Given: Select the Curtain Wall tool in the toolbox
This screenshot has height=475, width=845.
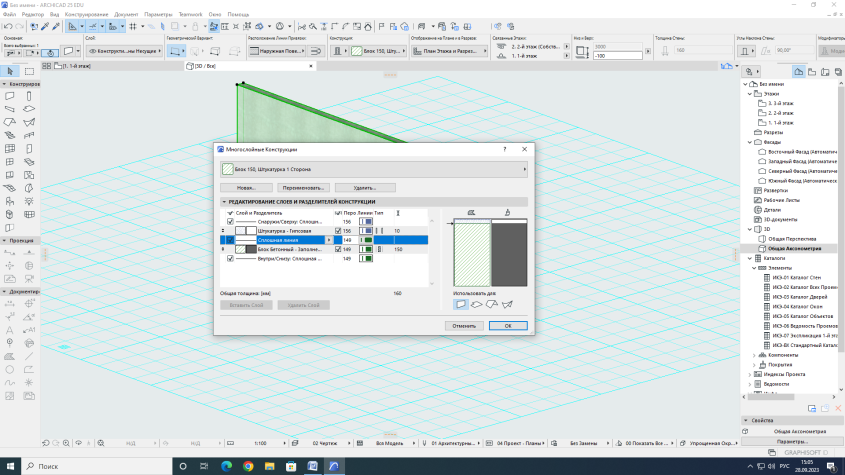Looking at the screenshot, I should 10,148.
